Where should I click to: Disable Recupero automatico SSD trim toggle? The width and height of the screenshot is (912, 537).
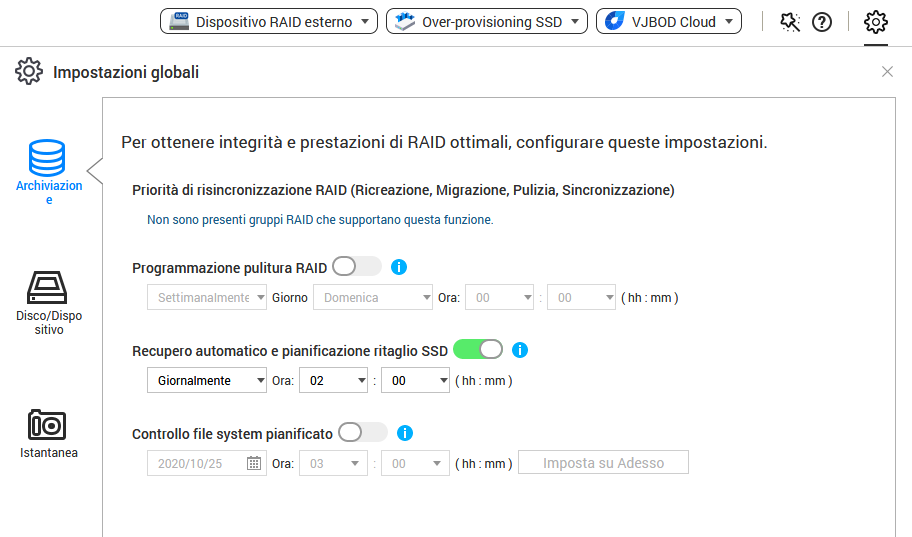tap(478, 350)
